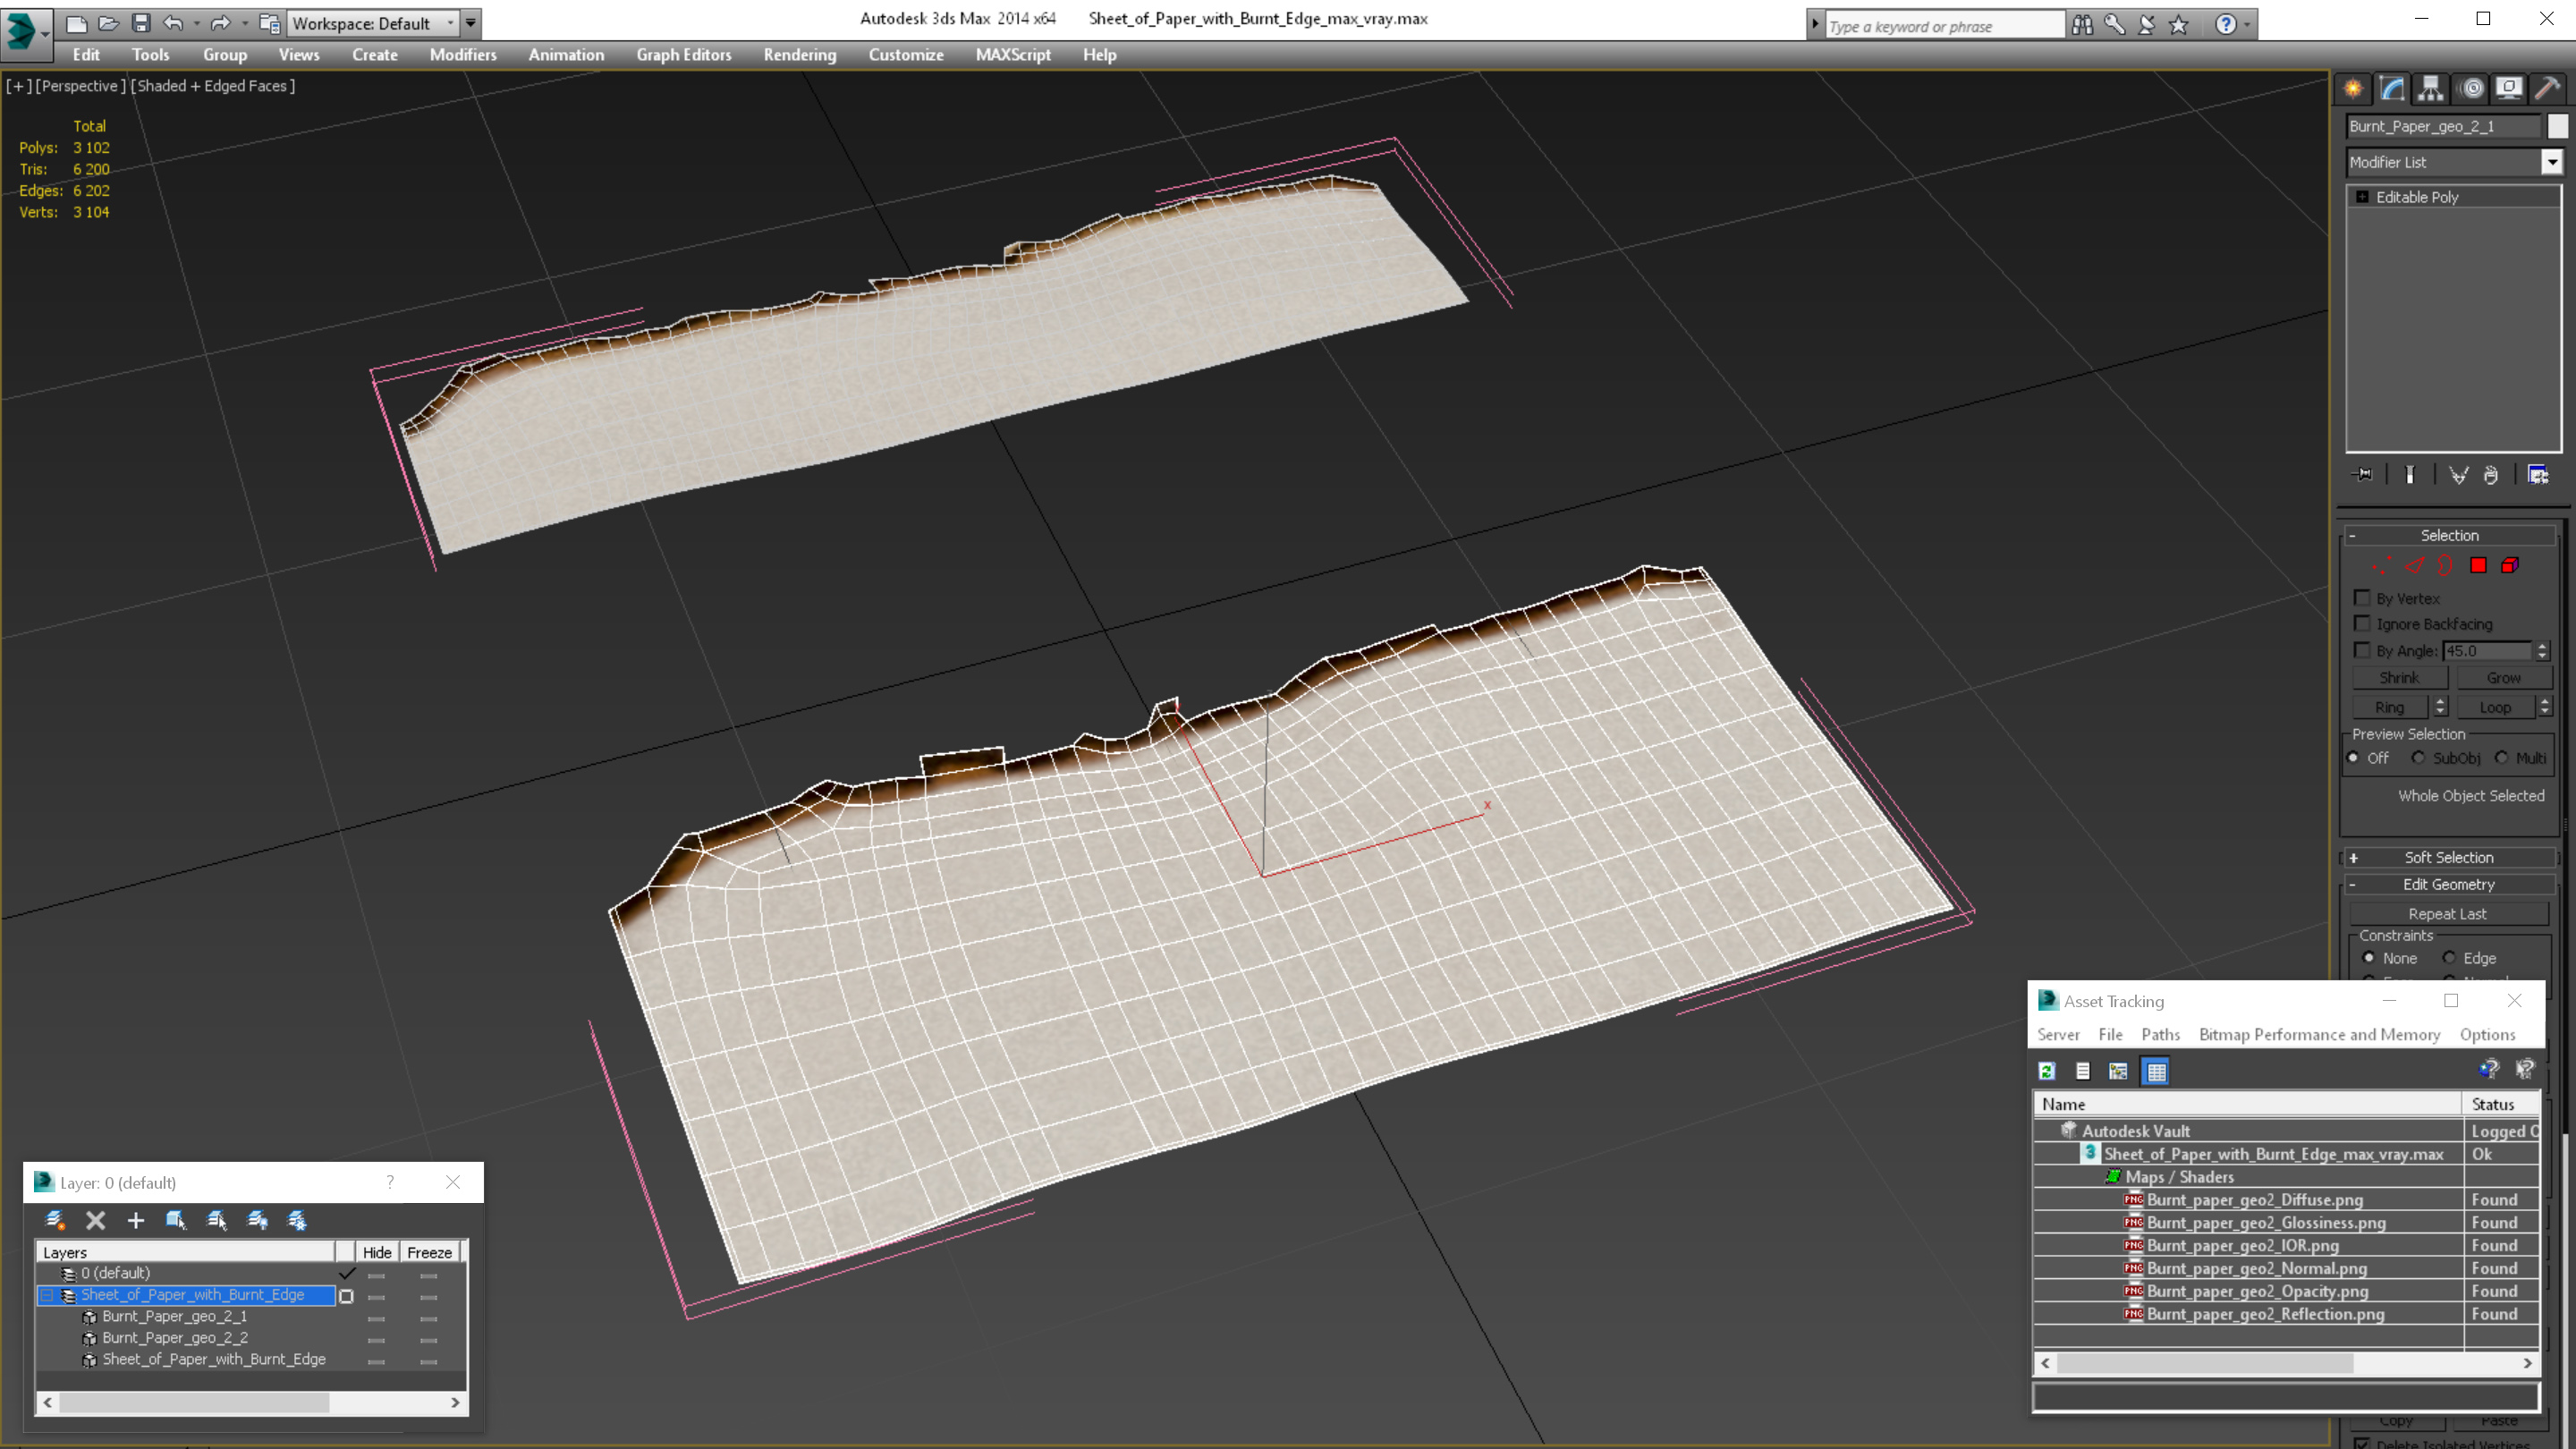Screen dimensions: 2576x1449
Task: Enable By Angle checkbox
Action: click(x=2362, y=650)
